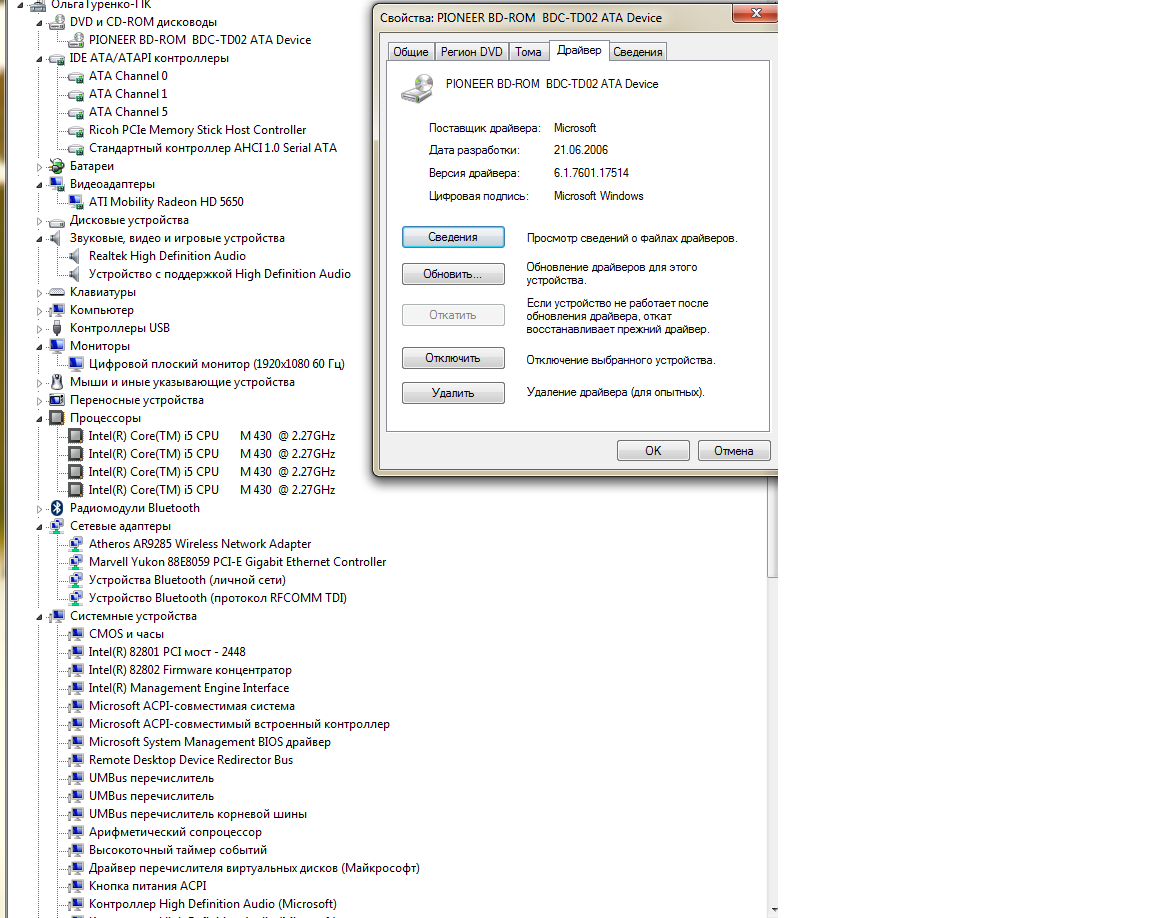Image resolution: width=1152 pixels, height=918 pixels.
Task: Select the Remote Desktop Device Redirector Bus icon
Action: click(76, 760)
